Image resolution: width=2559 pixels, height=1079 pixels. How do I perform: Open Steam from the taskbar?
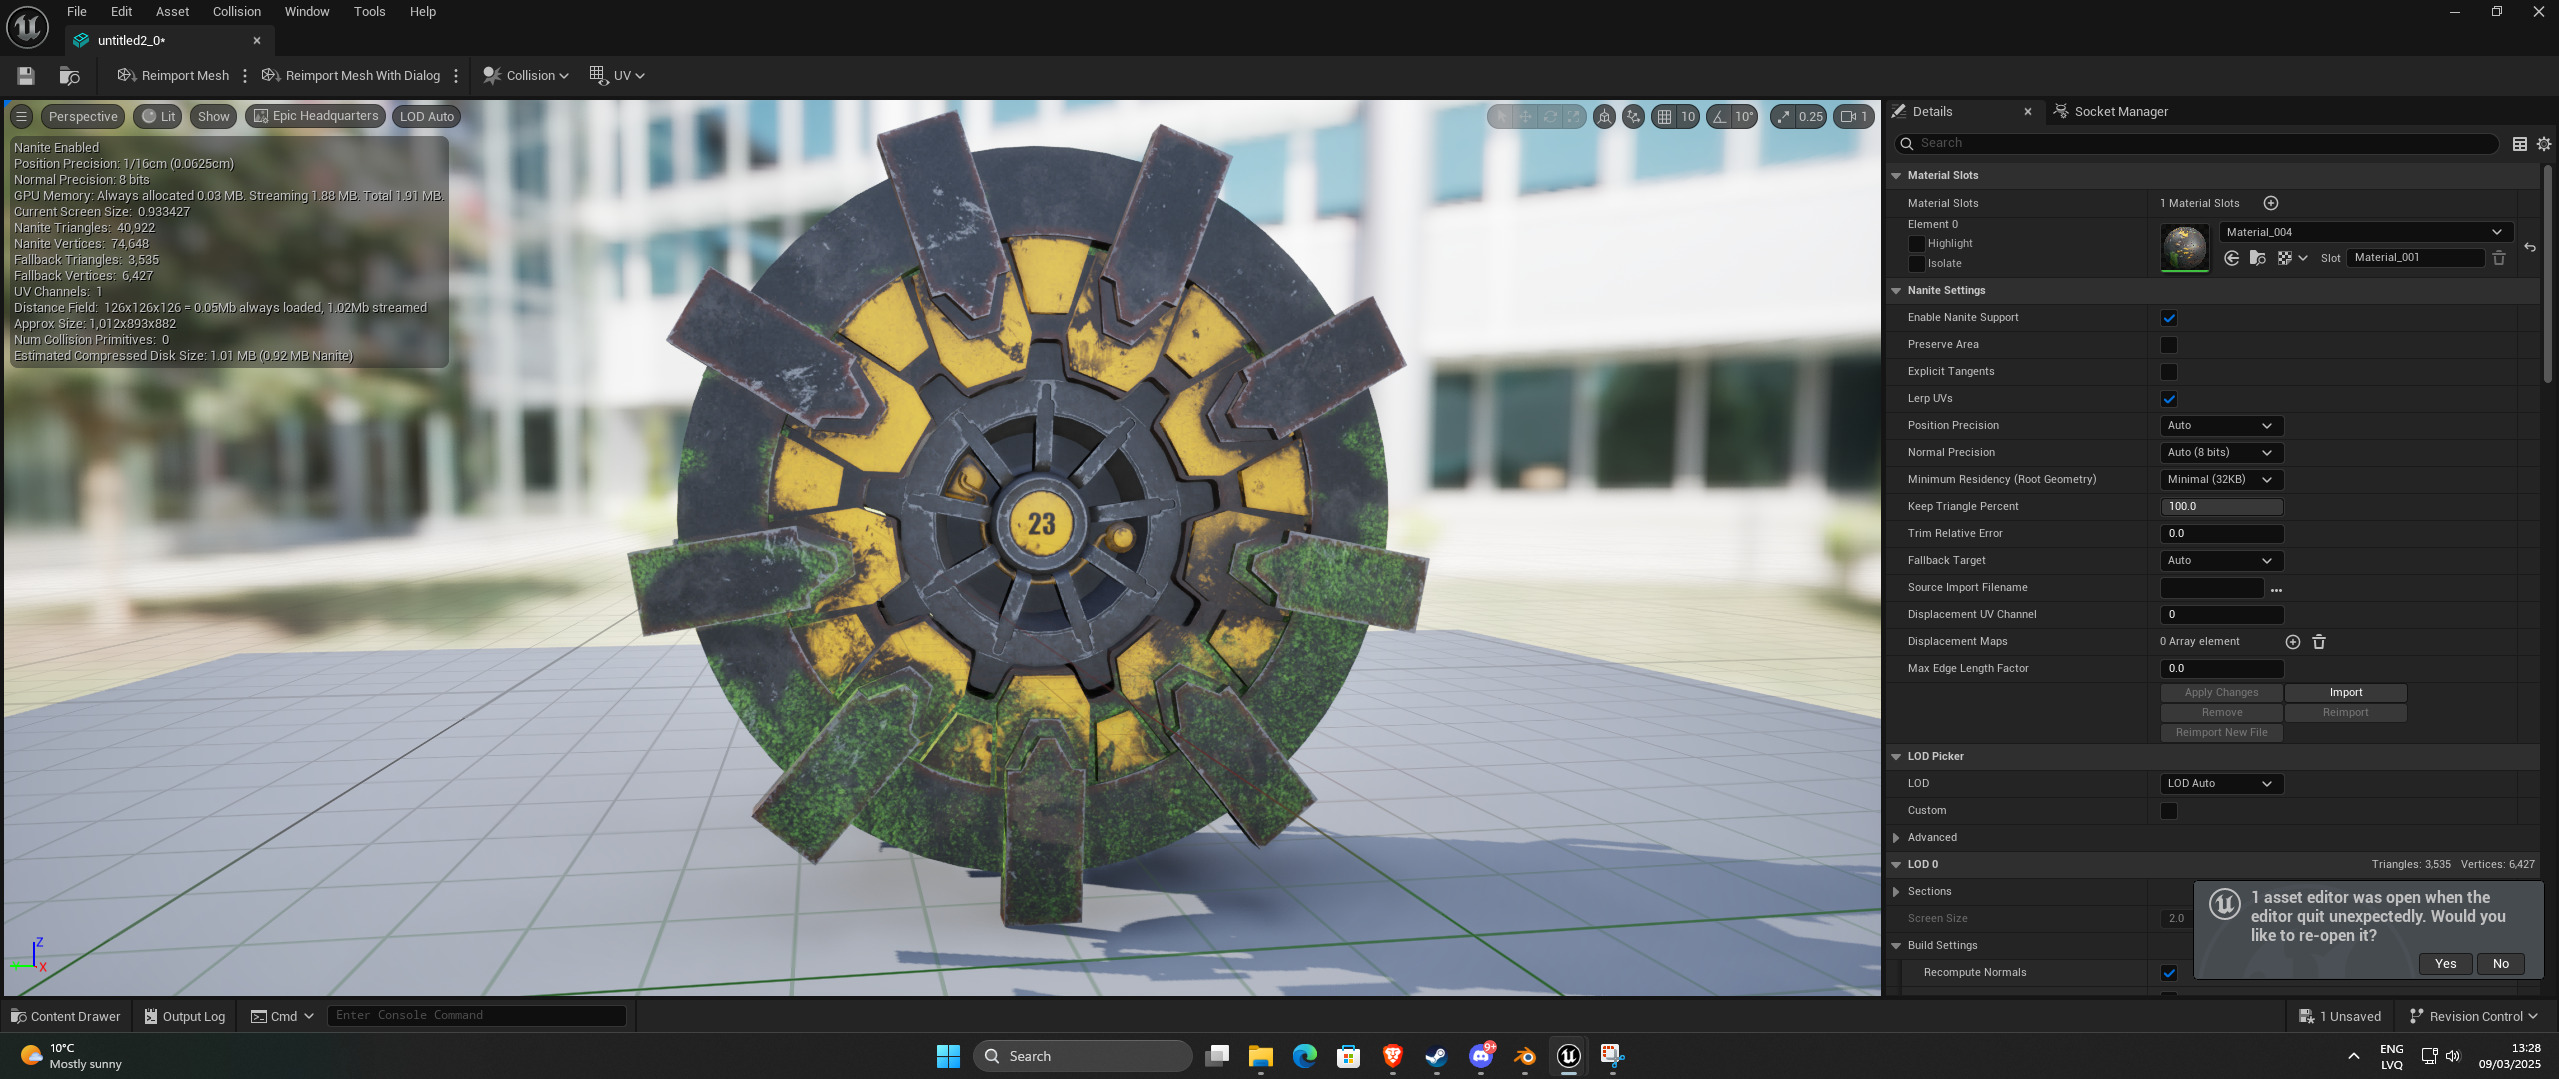1436,1056
